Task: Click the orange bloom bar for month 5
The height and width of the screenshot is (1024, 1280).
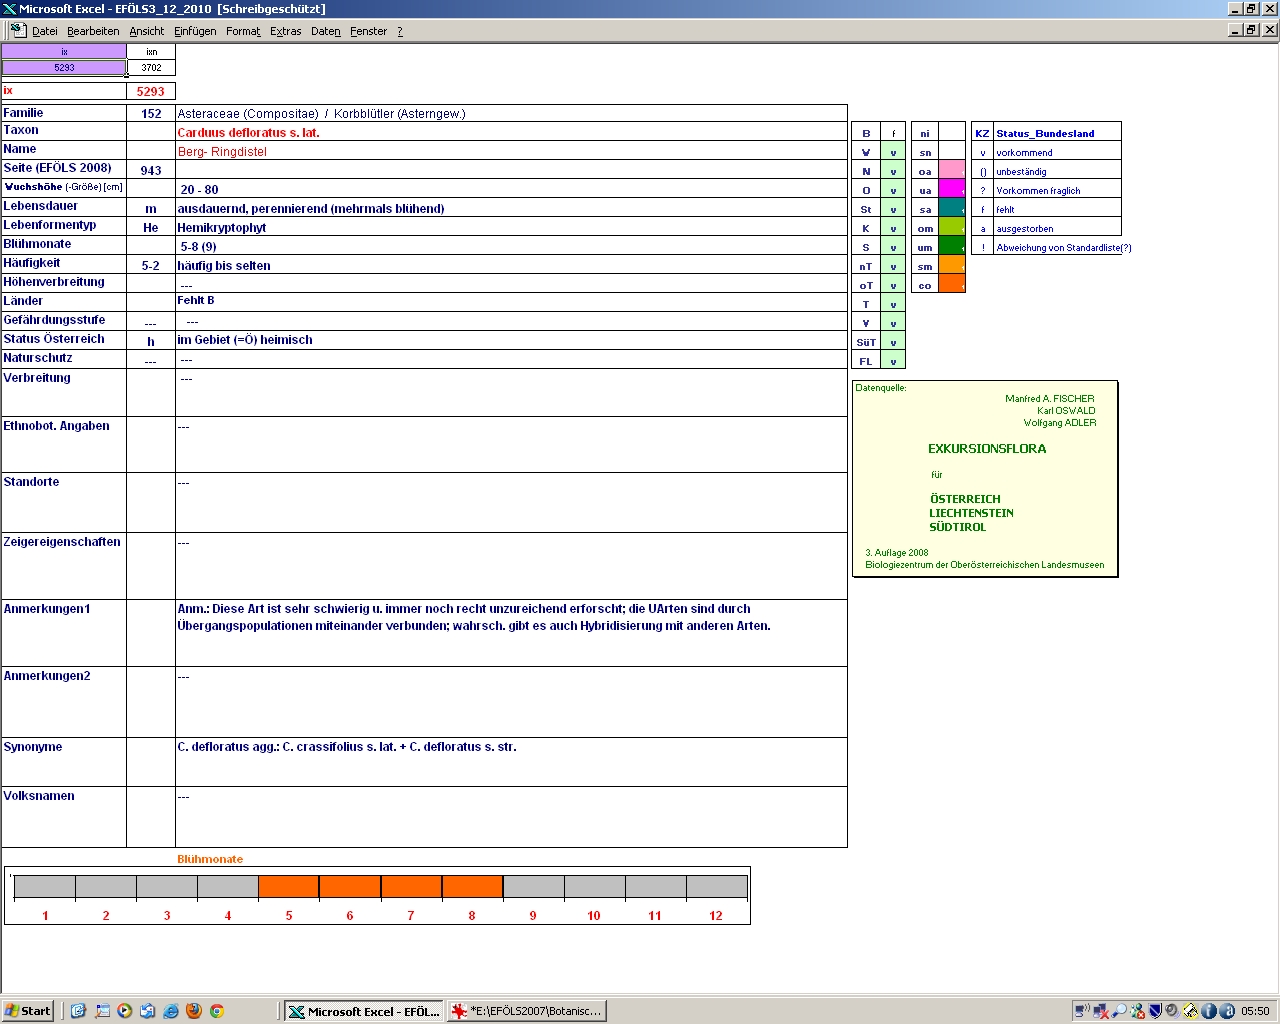Action: coord(289,887)
